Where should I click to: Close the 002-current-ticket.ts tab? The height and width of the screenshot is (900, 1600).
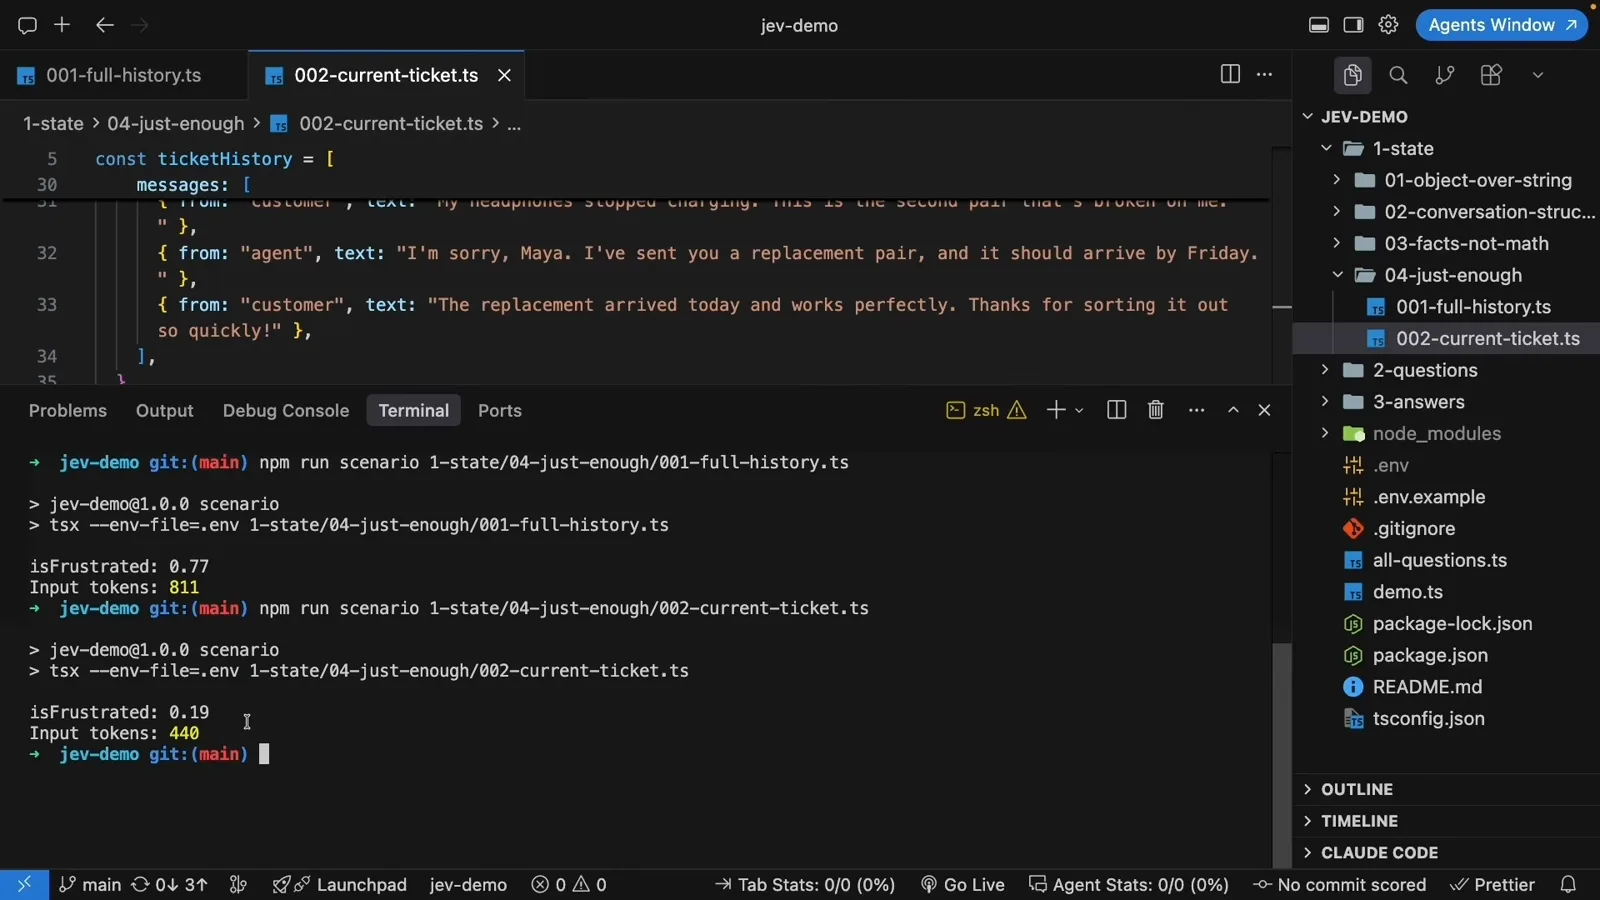point(505,75)
